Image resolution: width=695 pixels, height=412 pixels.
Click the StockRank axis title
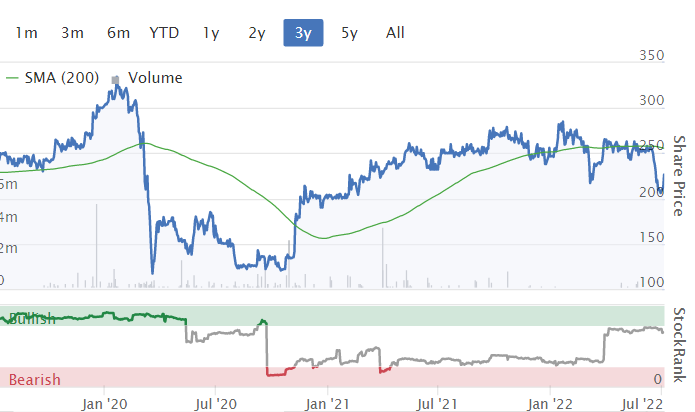679,345
